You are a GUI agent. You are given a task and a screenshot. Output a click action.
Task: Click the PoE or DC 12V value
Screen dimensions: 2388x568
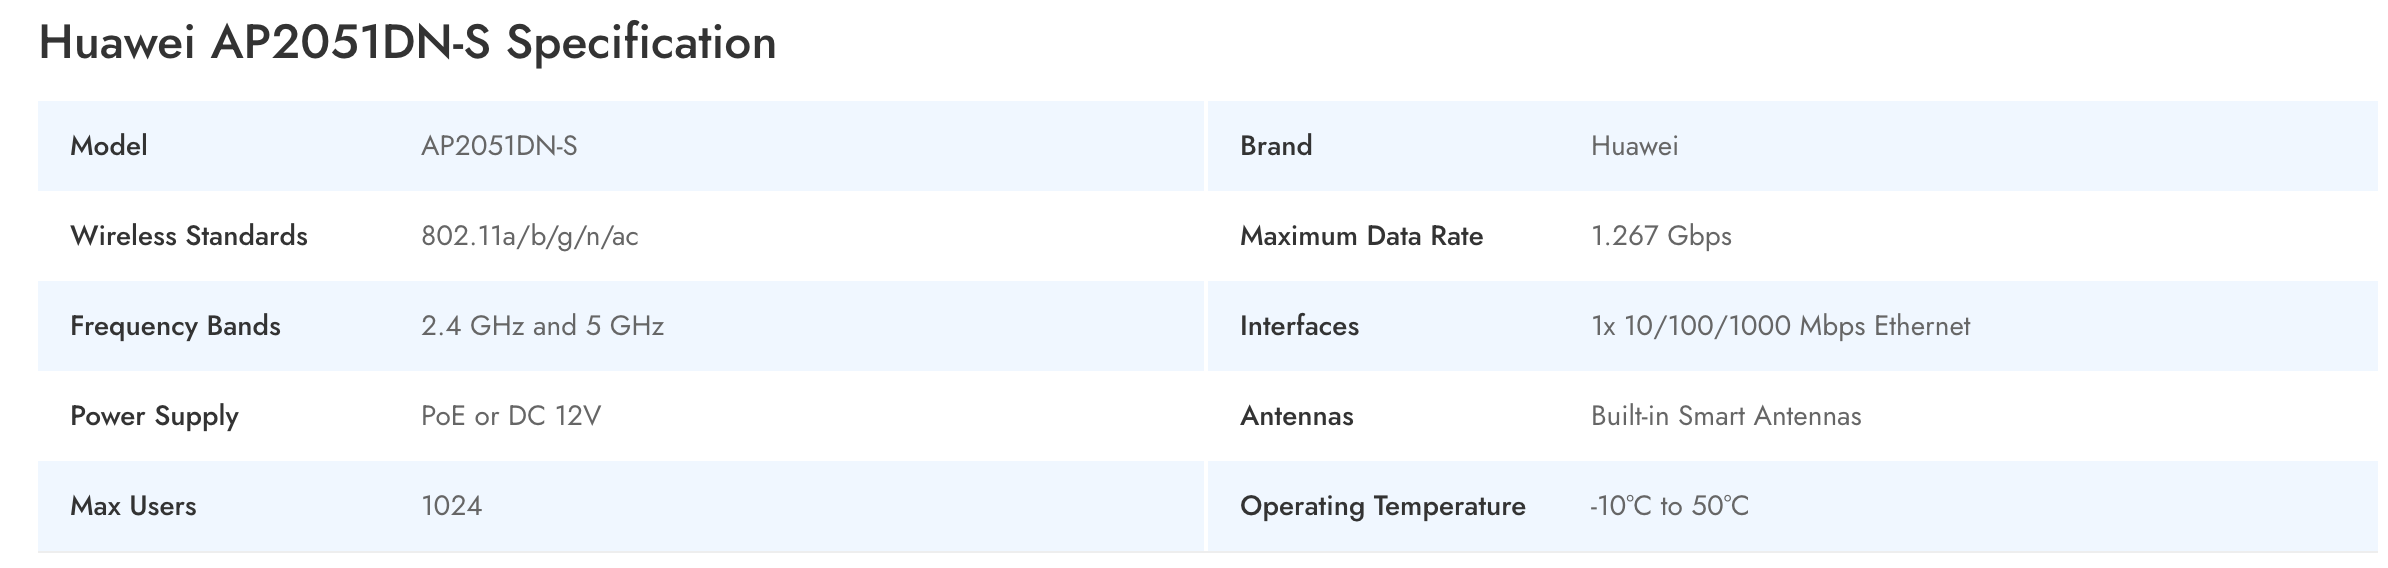(511, 416)
